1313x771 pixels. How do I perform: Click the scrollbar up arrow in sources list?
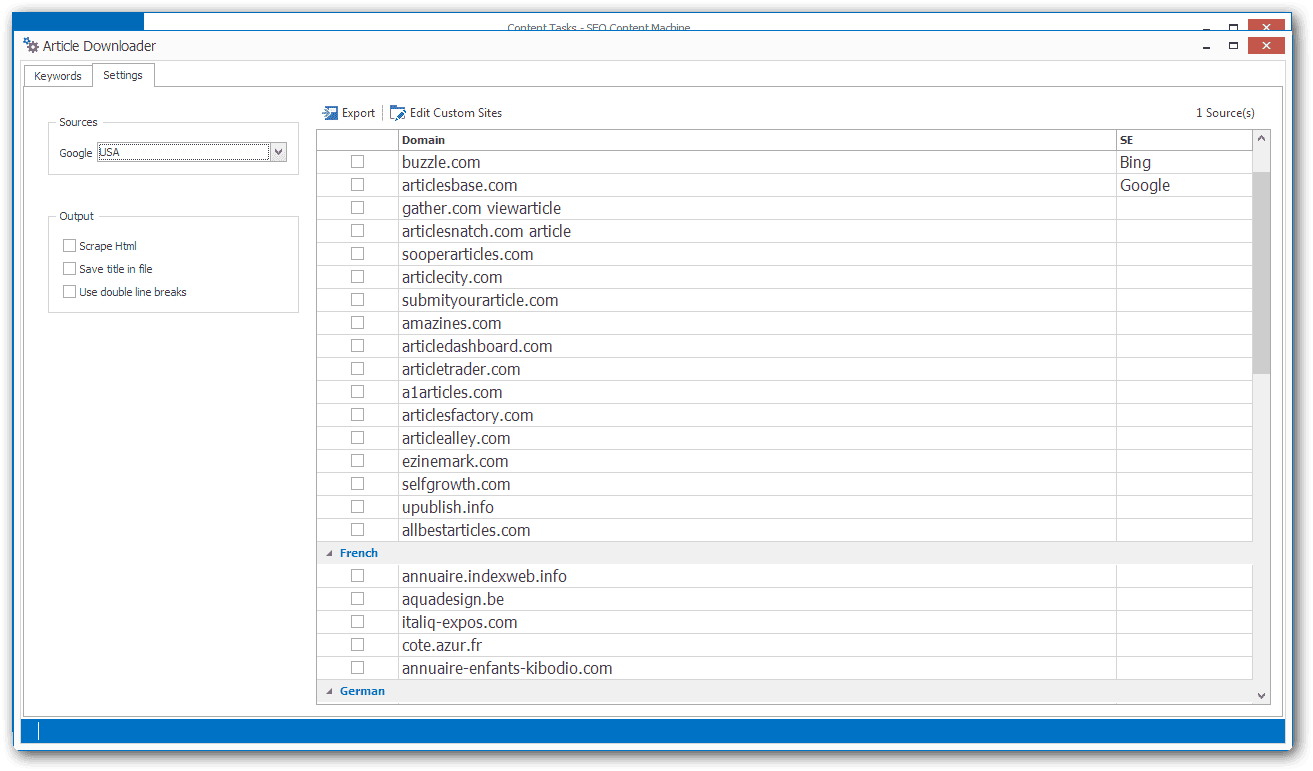[1261, 139]
